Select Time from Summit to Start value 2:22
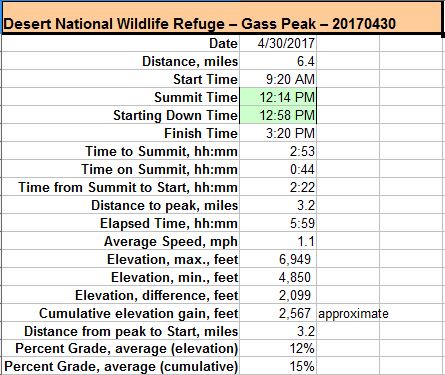Viewport: 445px width, 375px height. 278,187
